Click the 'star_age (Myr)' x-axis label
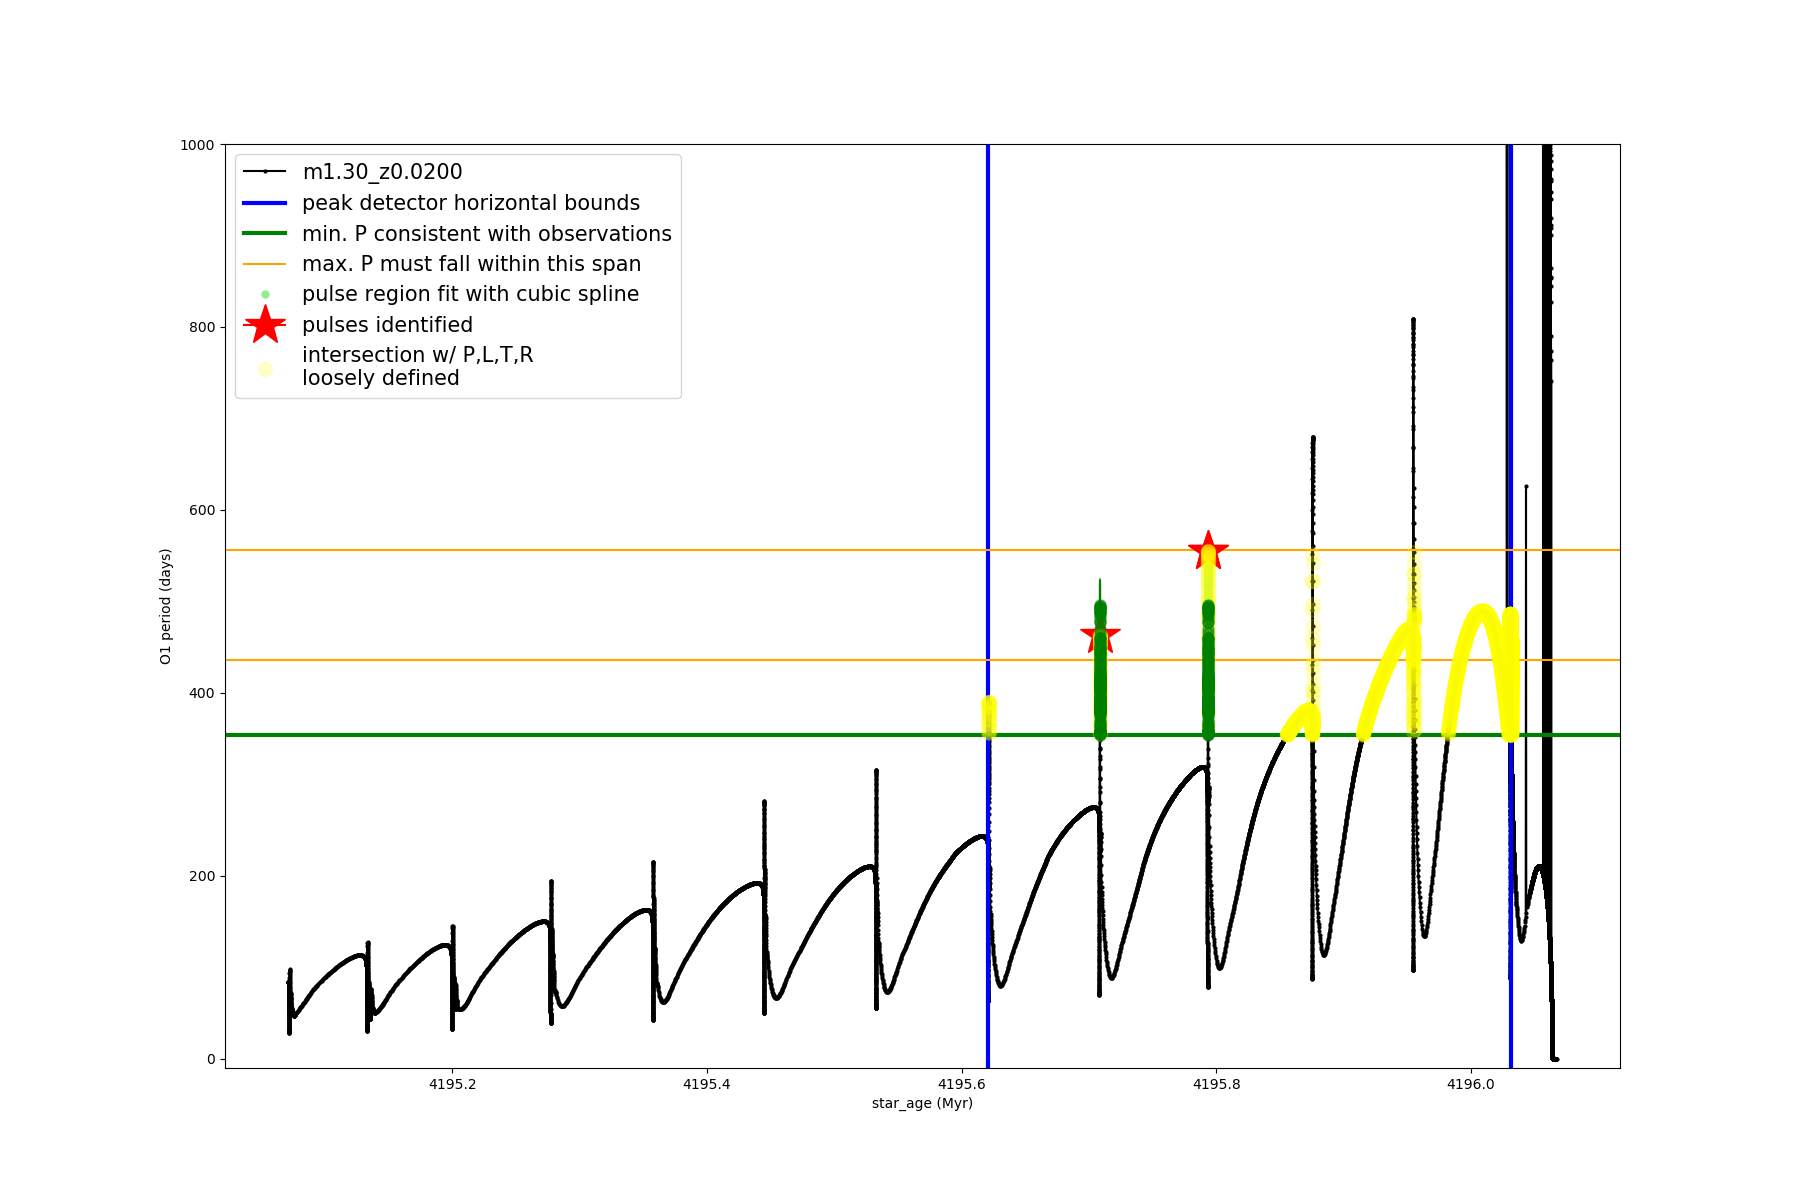The height and width of the screenshot is (1200, 1800). [x=922, y=1103]
